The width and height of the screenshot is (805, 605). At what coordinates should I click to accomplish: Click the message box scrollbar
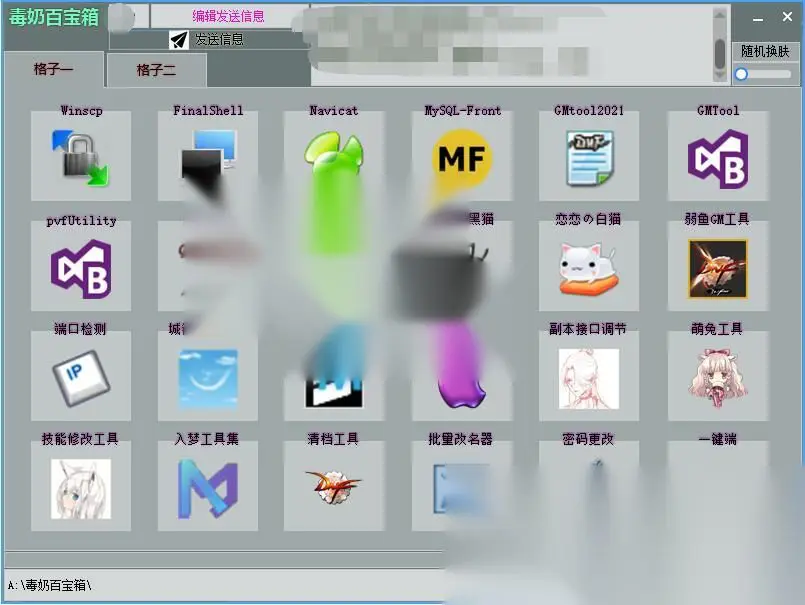(x=720, y=45)
